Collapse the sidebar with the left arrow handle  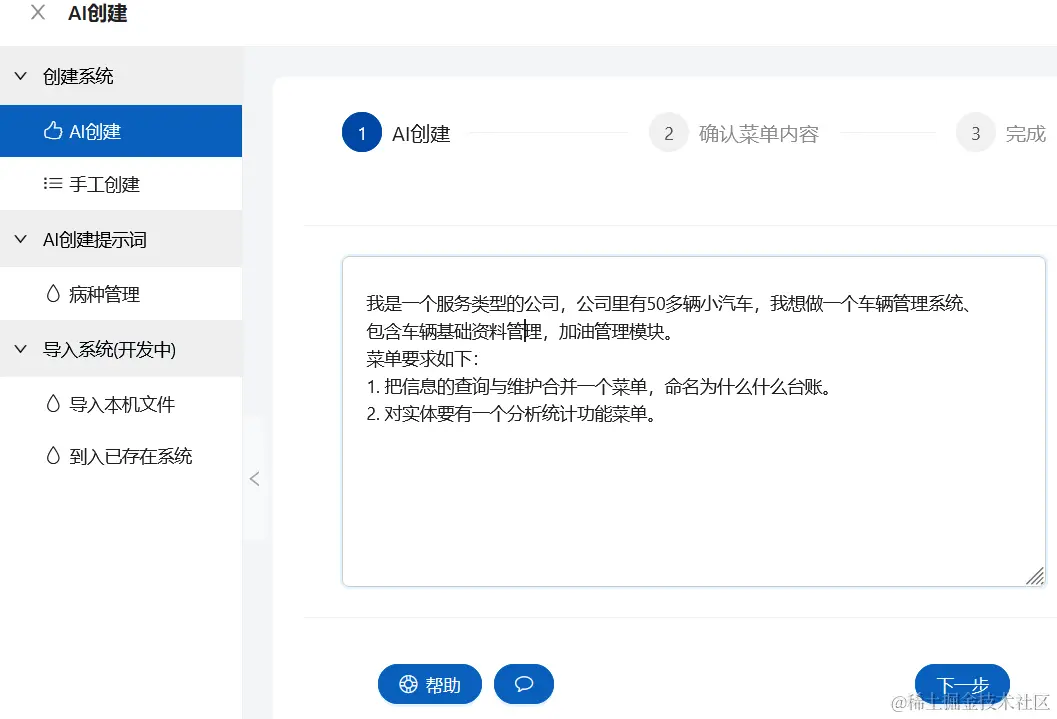click(254, 478)
